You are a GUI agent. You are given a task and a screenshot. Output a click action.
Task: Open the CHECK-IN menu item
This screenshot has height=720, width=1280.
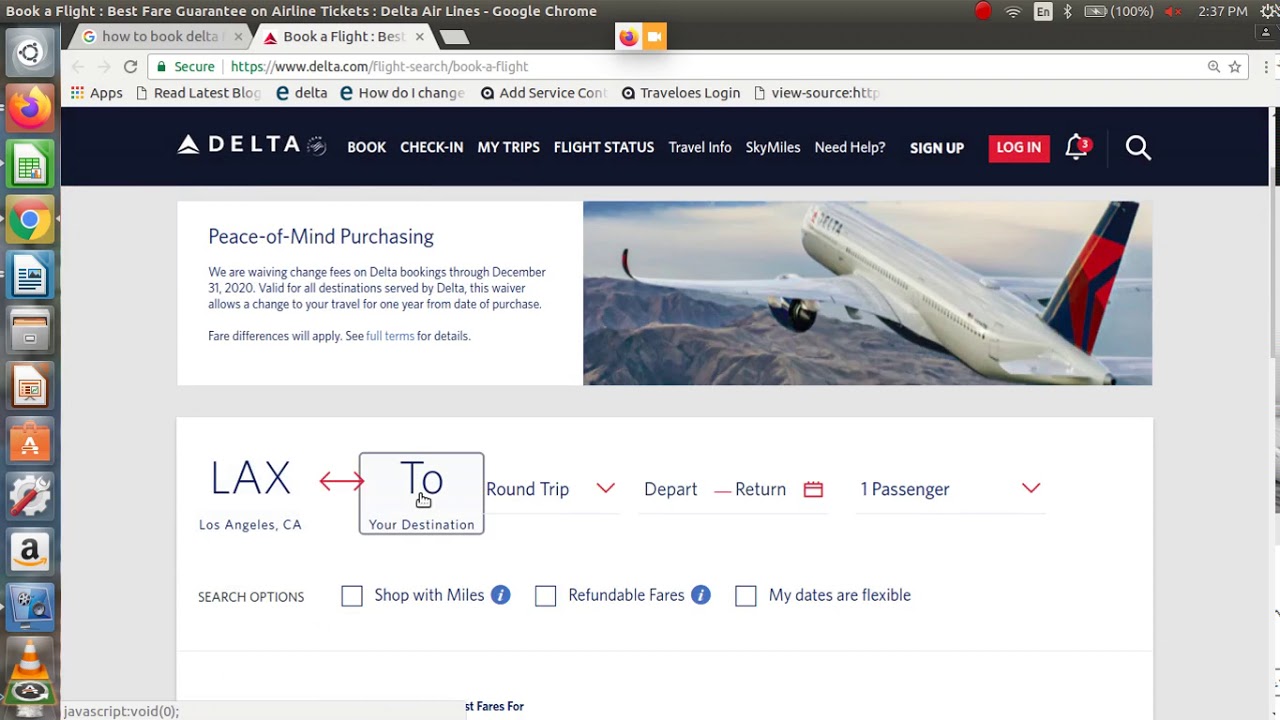(431, 147)
